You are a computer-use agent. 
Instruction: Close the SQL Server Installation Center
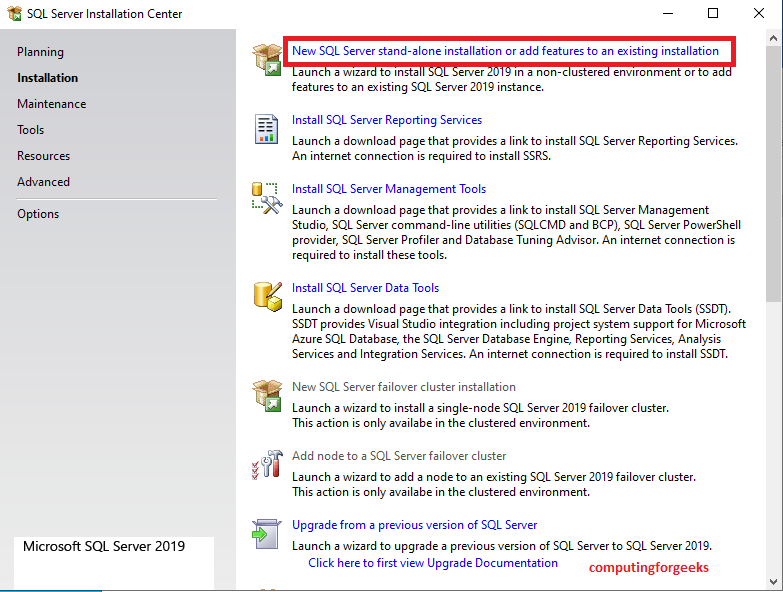point(759,13)
